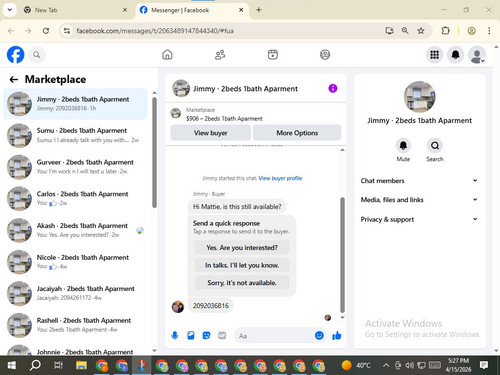
Task: Open the Jacaiyah conversation
Action: (x=75, y=293)
